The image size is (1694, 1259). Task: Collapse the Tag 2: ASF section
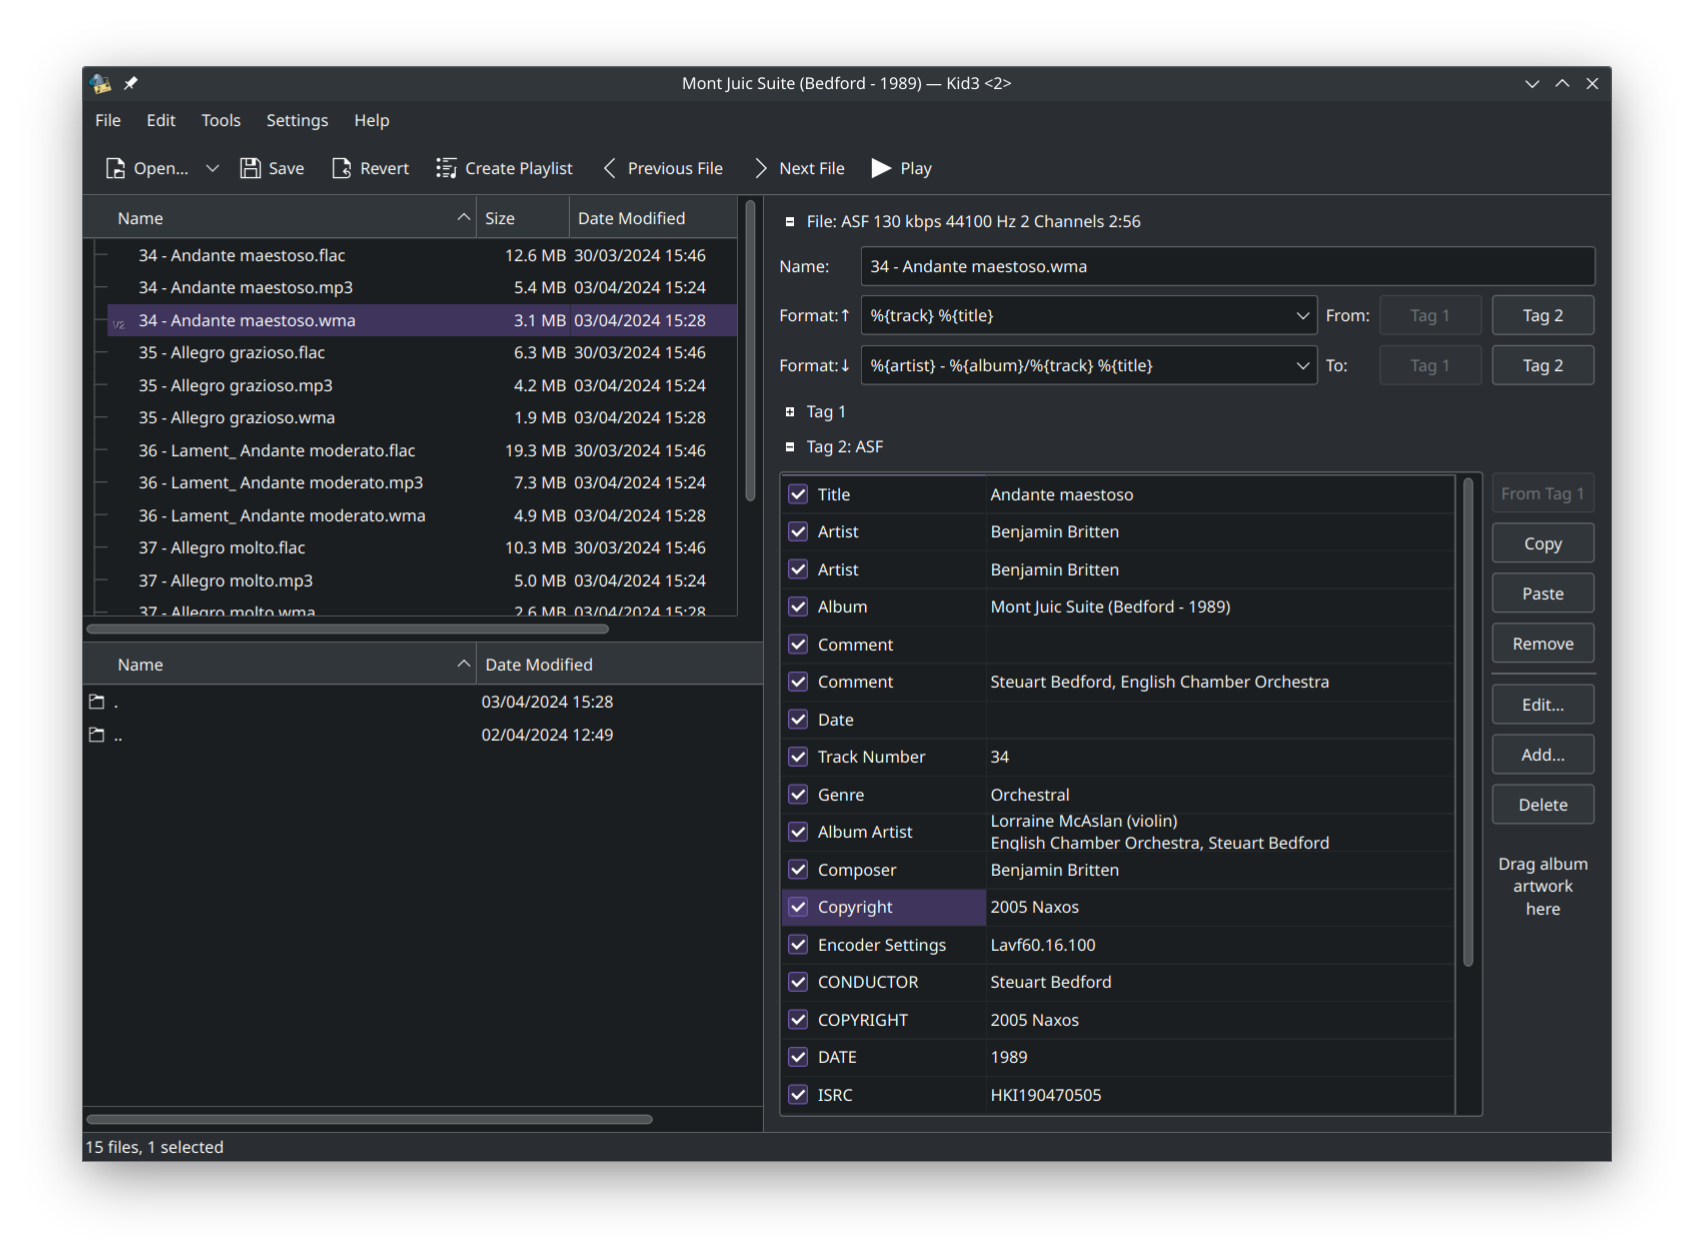(788, 446)
